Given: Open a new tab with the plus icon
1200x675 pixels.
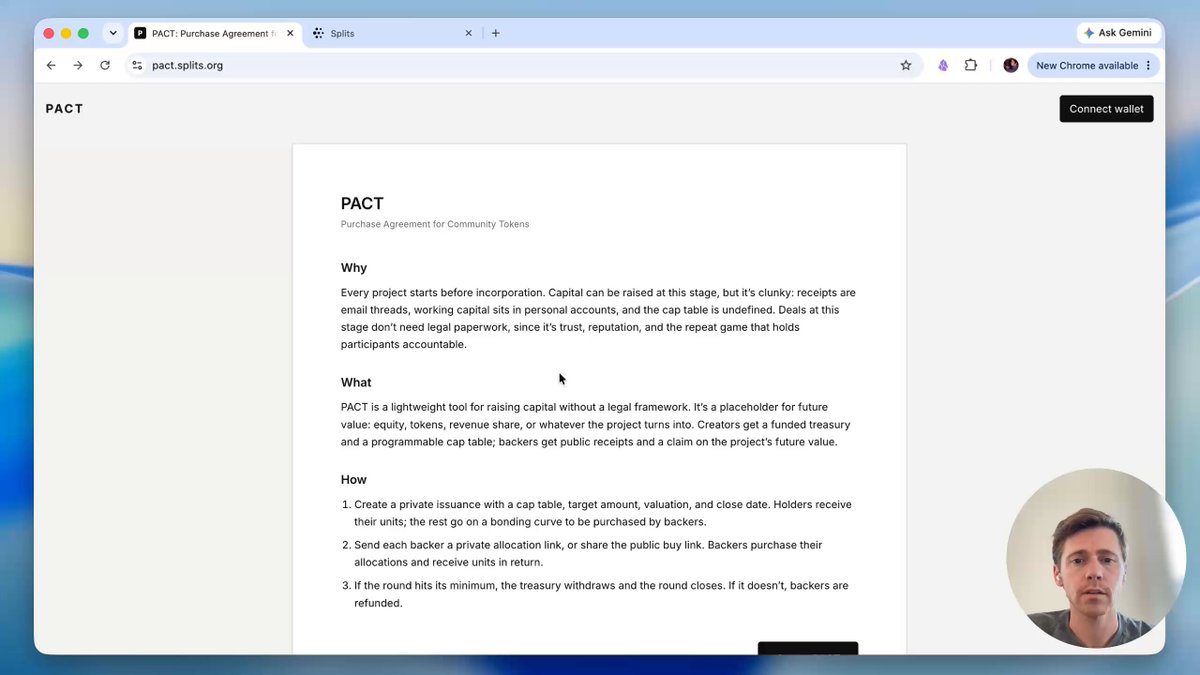Looking at the screenshot, I should 496,33.
